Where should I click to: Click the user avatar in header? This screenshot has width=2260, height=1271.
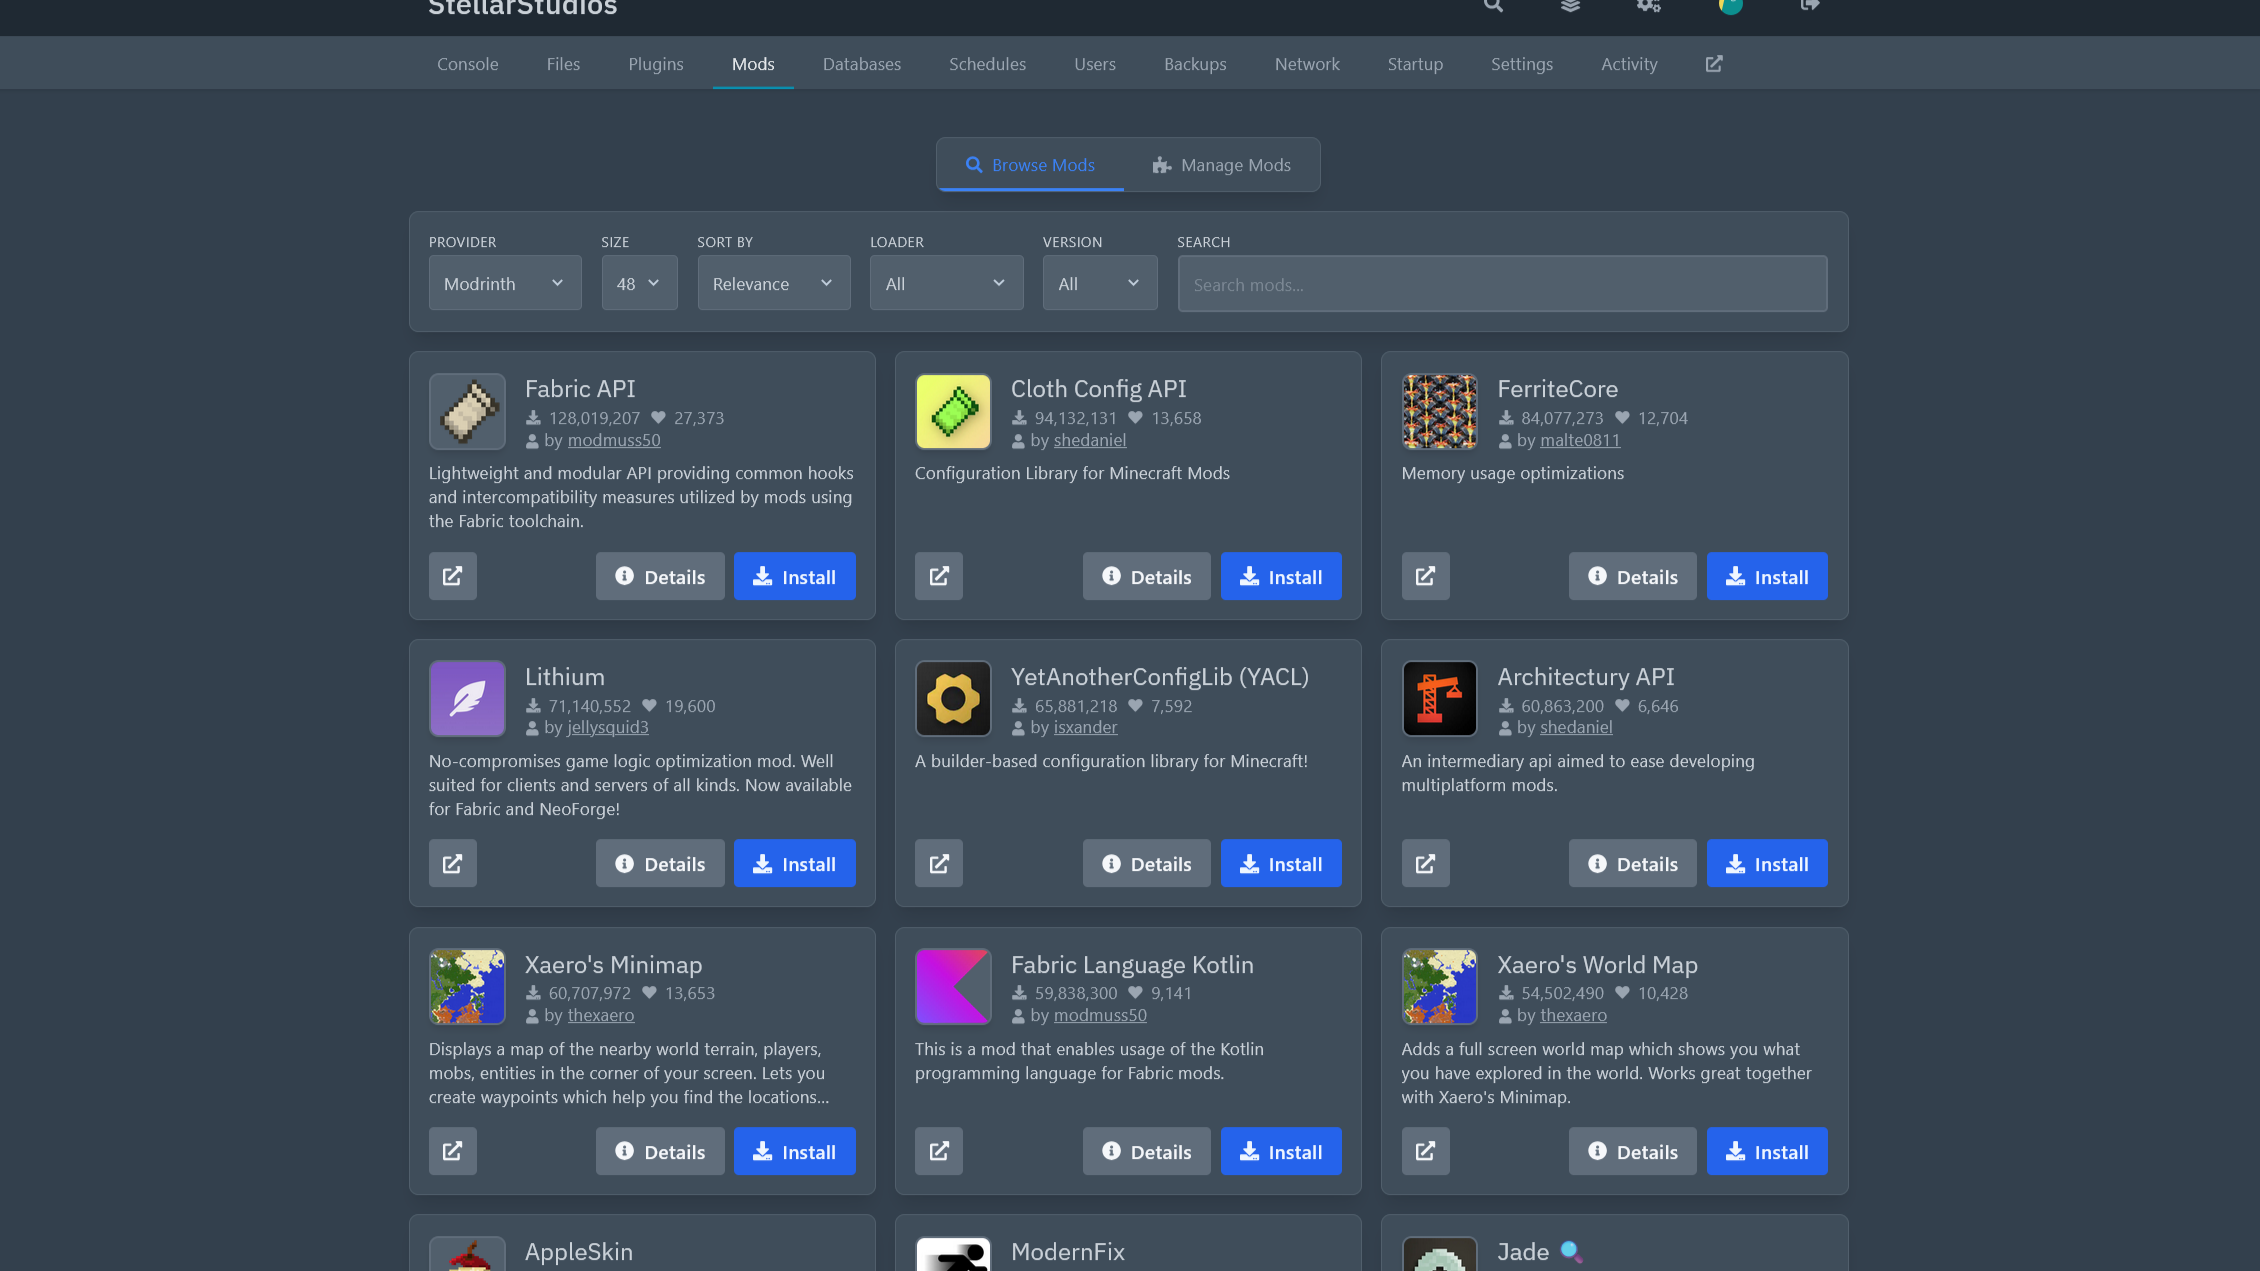point(1730,6)
